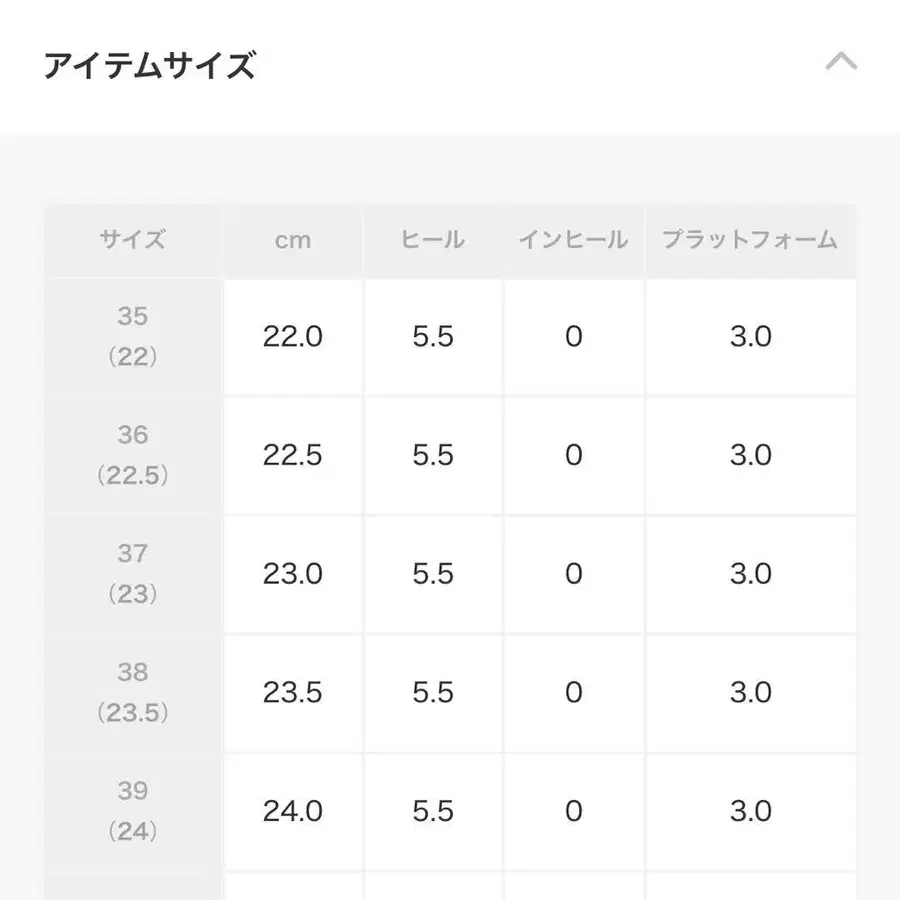Select size 38 (23.5) row label

[134, 691]
